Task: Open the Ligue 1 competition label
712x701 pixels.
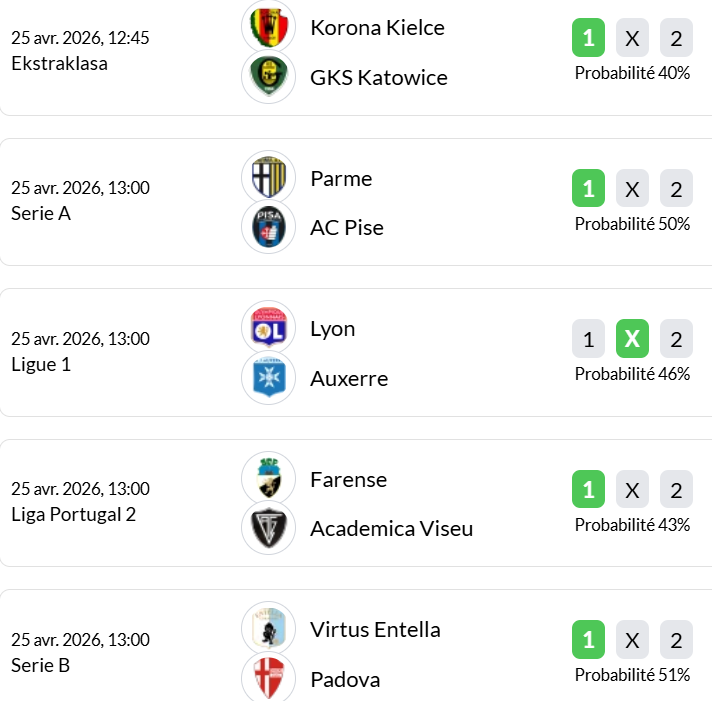Action: pos(41,364)
